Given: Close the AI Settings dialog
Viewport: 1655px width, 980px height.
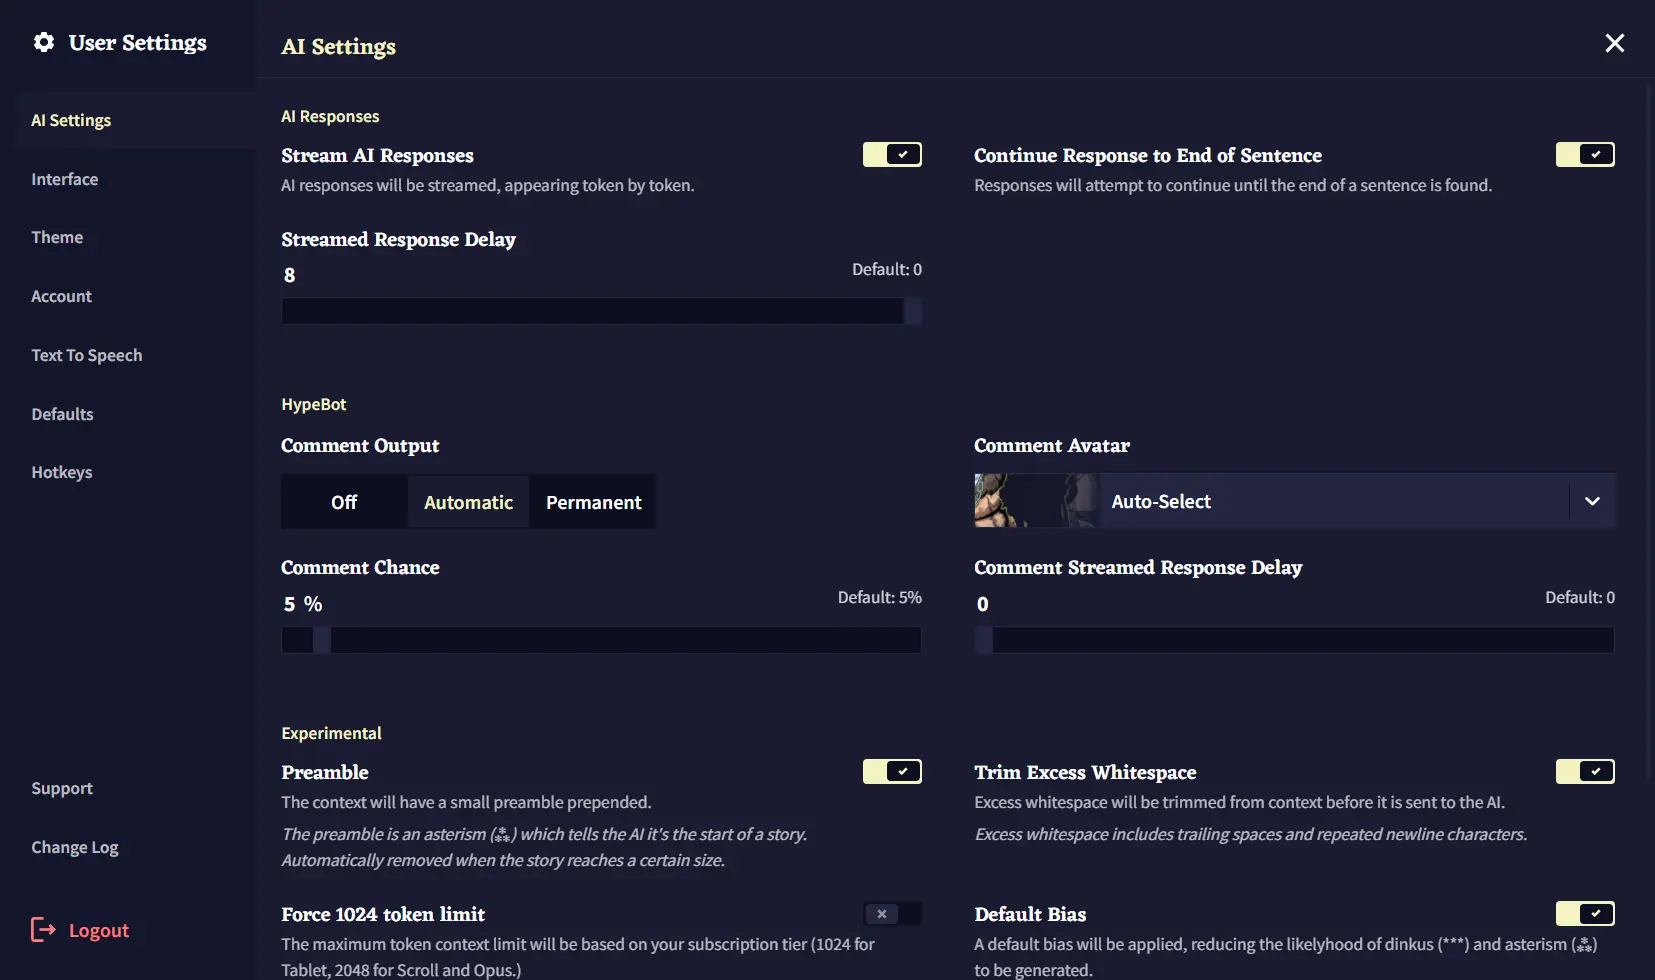Looking at the screenshot, I should point(1614,42).
